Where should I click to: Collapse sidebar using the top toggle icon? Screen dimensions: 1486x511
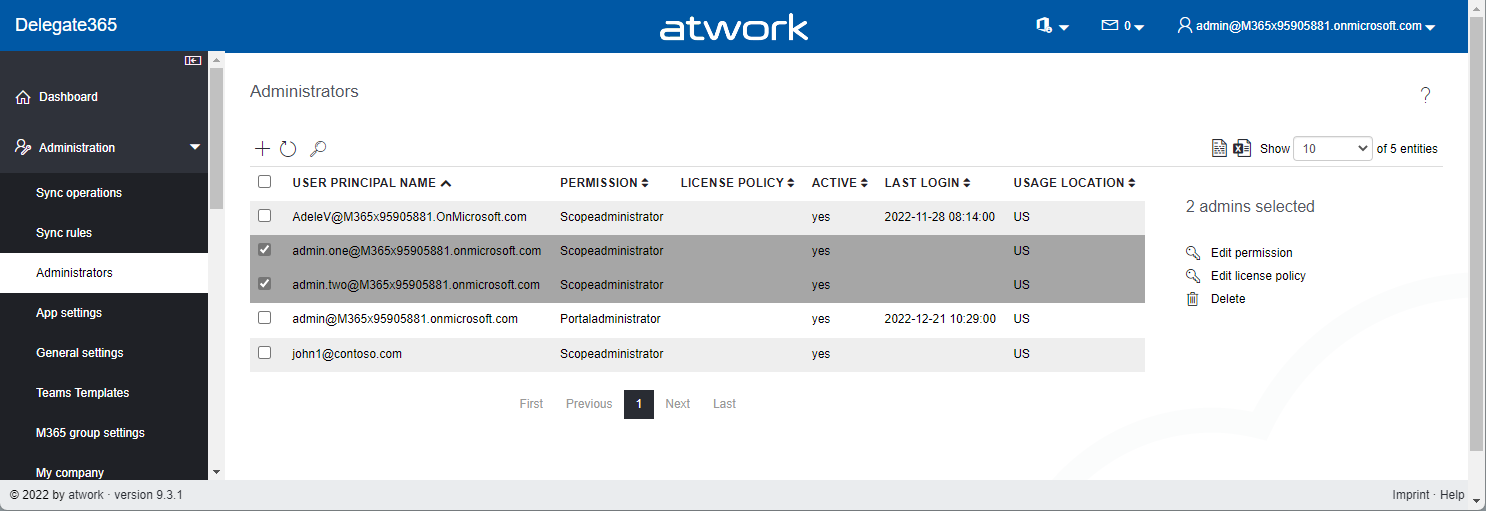coord(193,61)
